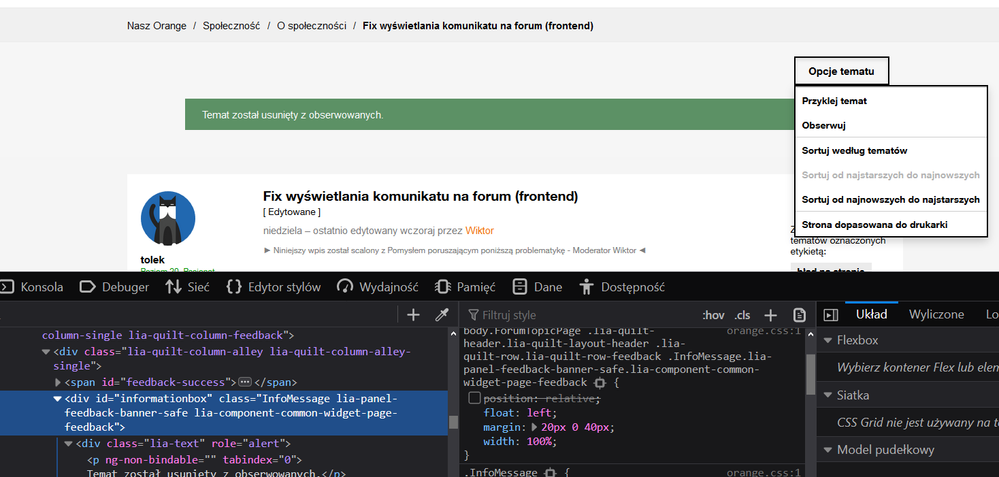Choose Sortuj od najnowszych do najstarszych
Screen dimensions: 999x477
(x=890, y=199)
